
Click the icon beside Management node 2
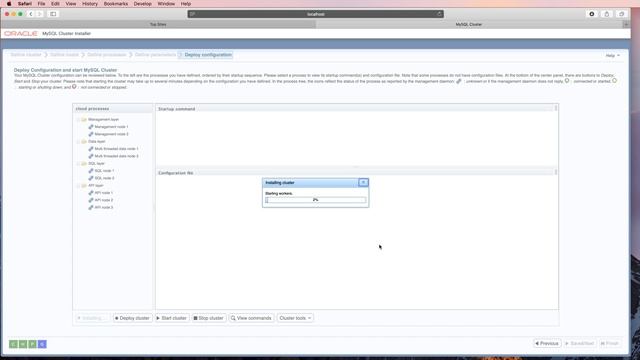(x=91, y=134)
